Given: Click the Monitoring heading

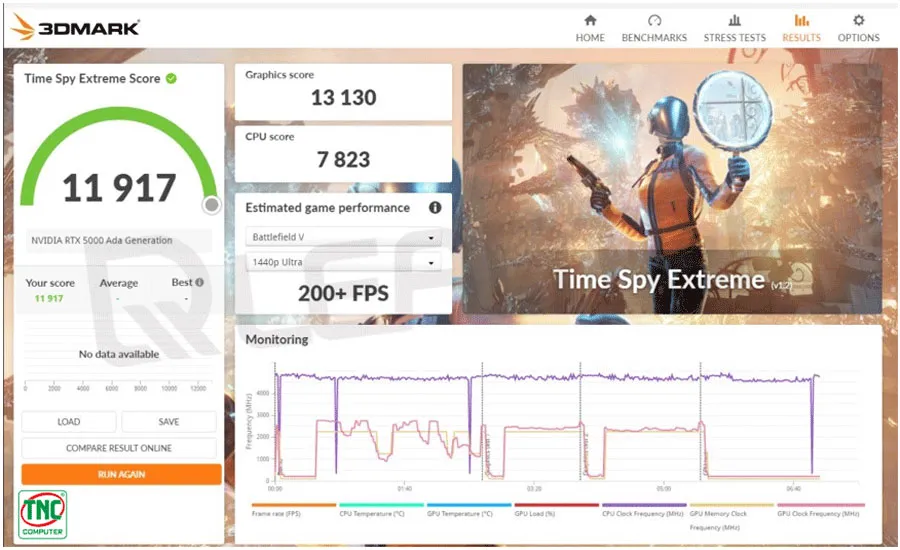Looking at the screenshot, I should 277,339.
